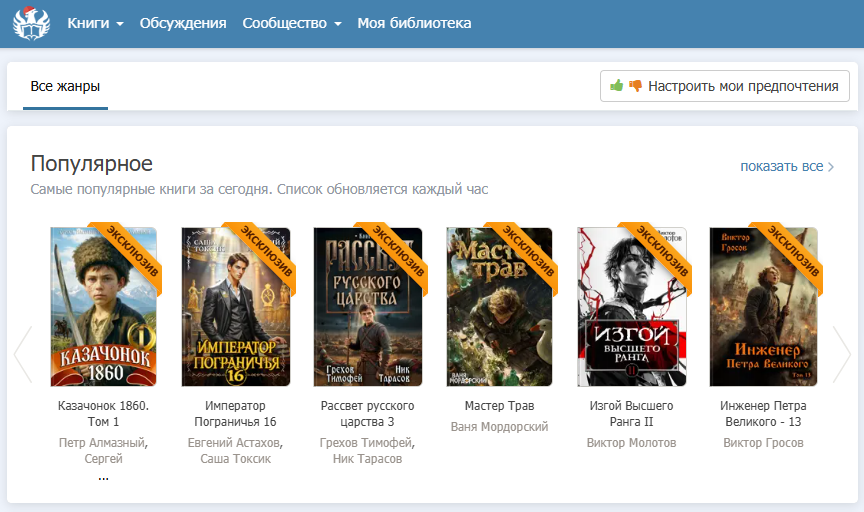Advance carousel with the right arrow
This screenshot has height=512, width=864.
tap(841, 355)
